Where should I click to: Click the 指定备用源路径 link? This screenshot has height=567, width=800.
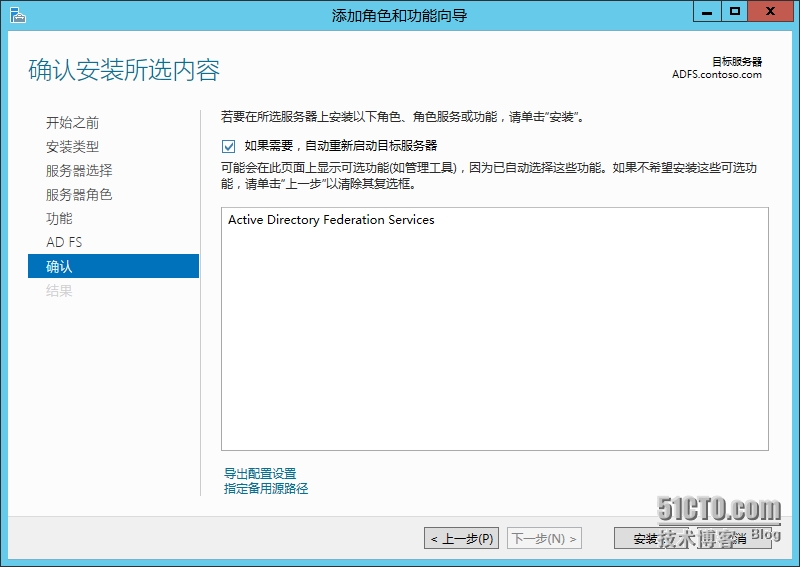click(x=266, y=489)
